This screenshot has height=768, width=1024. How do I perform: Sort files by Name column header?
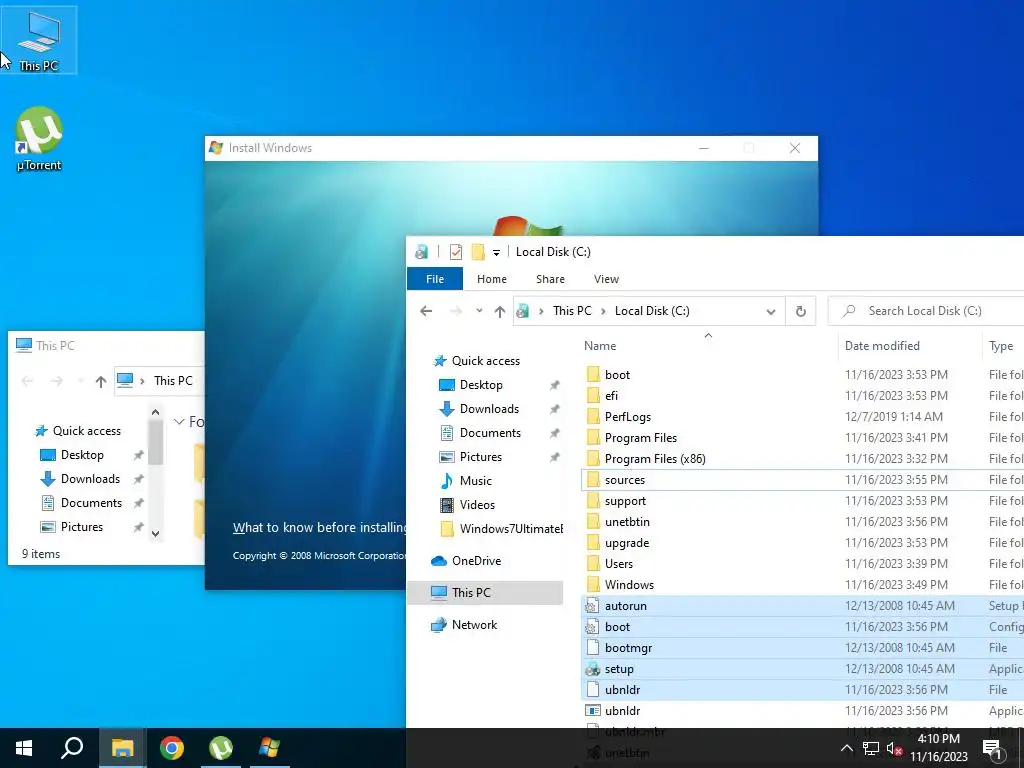click(600, 345)
